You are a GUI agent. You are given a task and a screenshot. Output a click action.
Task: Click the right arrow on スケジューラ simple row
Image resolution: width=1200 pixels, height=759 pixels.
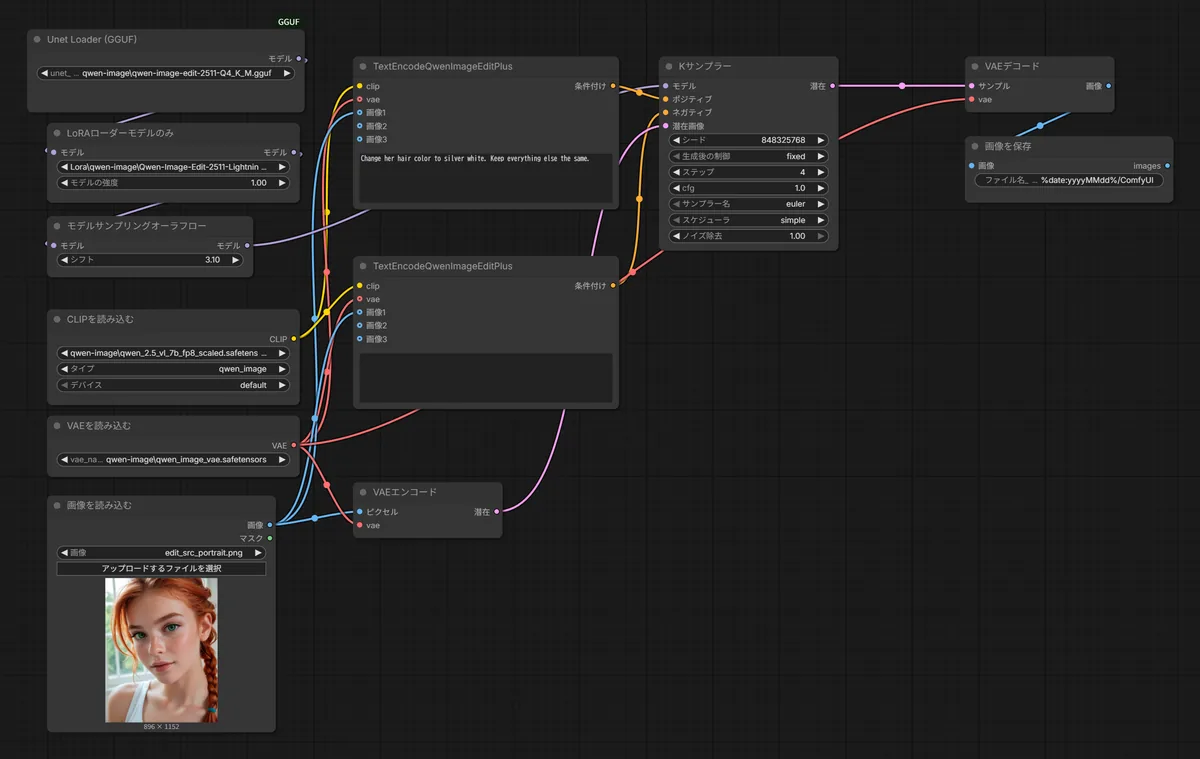[x=821, y=220]
